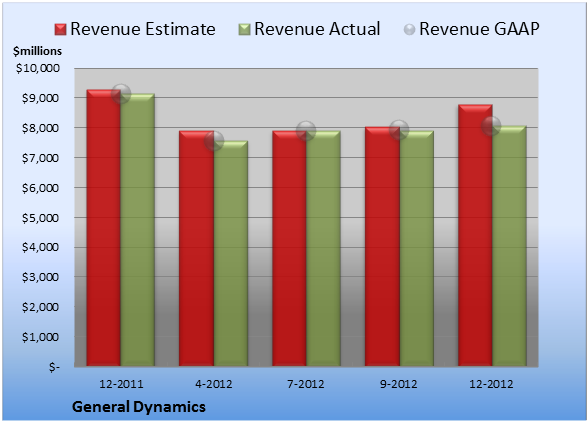This screenshot has height=422, width=588.
Task: Click the gray Revenue GAAP legend sphere
Action: pos(410,30)
